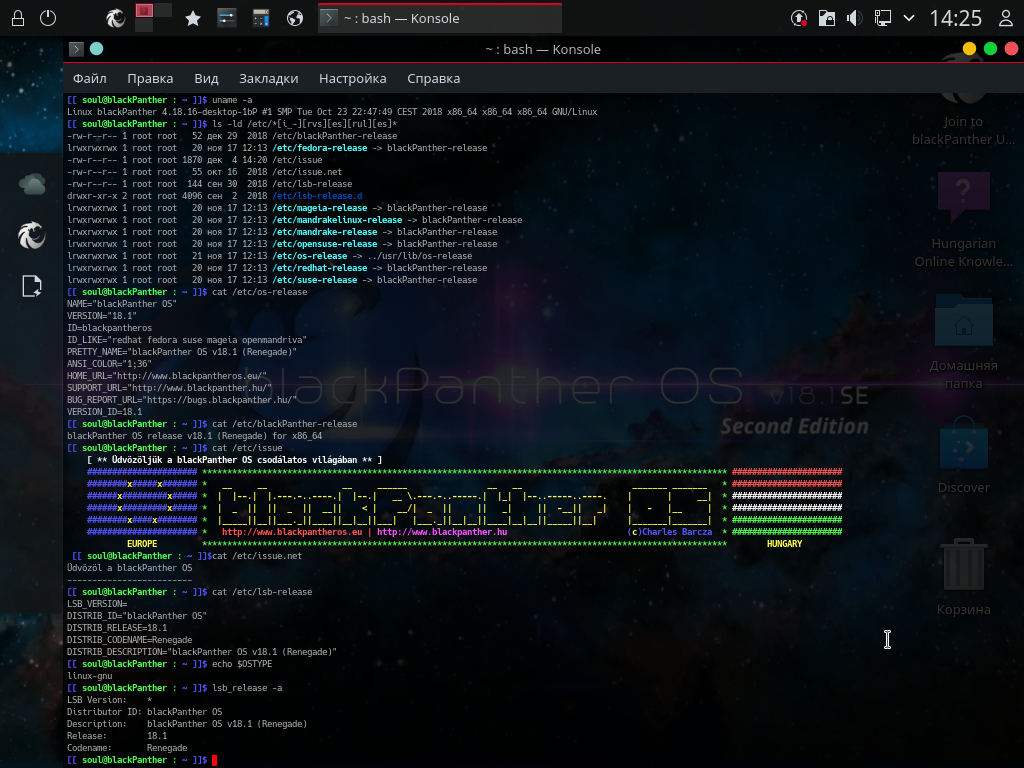Click the Konsole task button in panel
This screenshot has width=1024, height=768.
[x=440, y=18]
